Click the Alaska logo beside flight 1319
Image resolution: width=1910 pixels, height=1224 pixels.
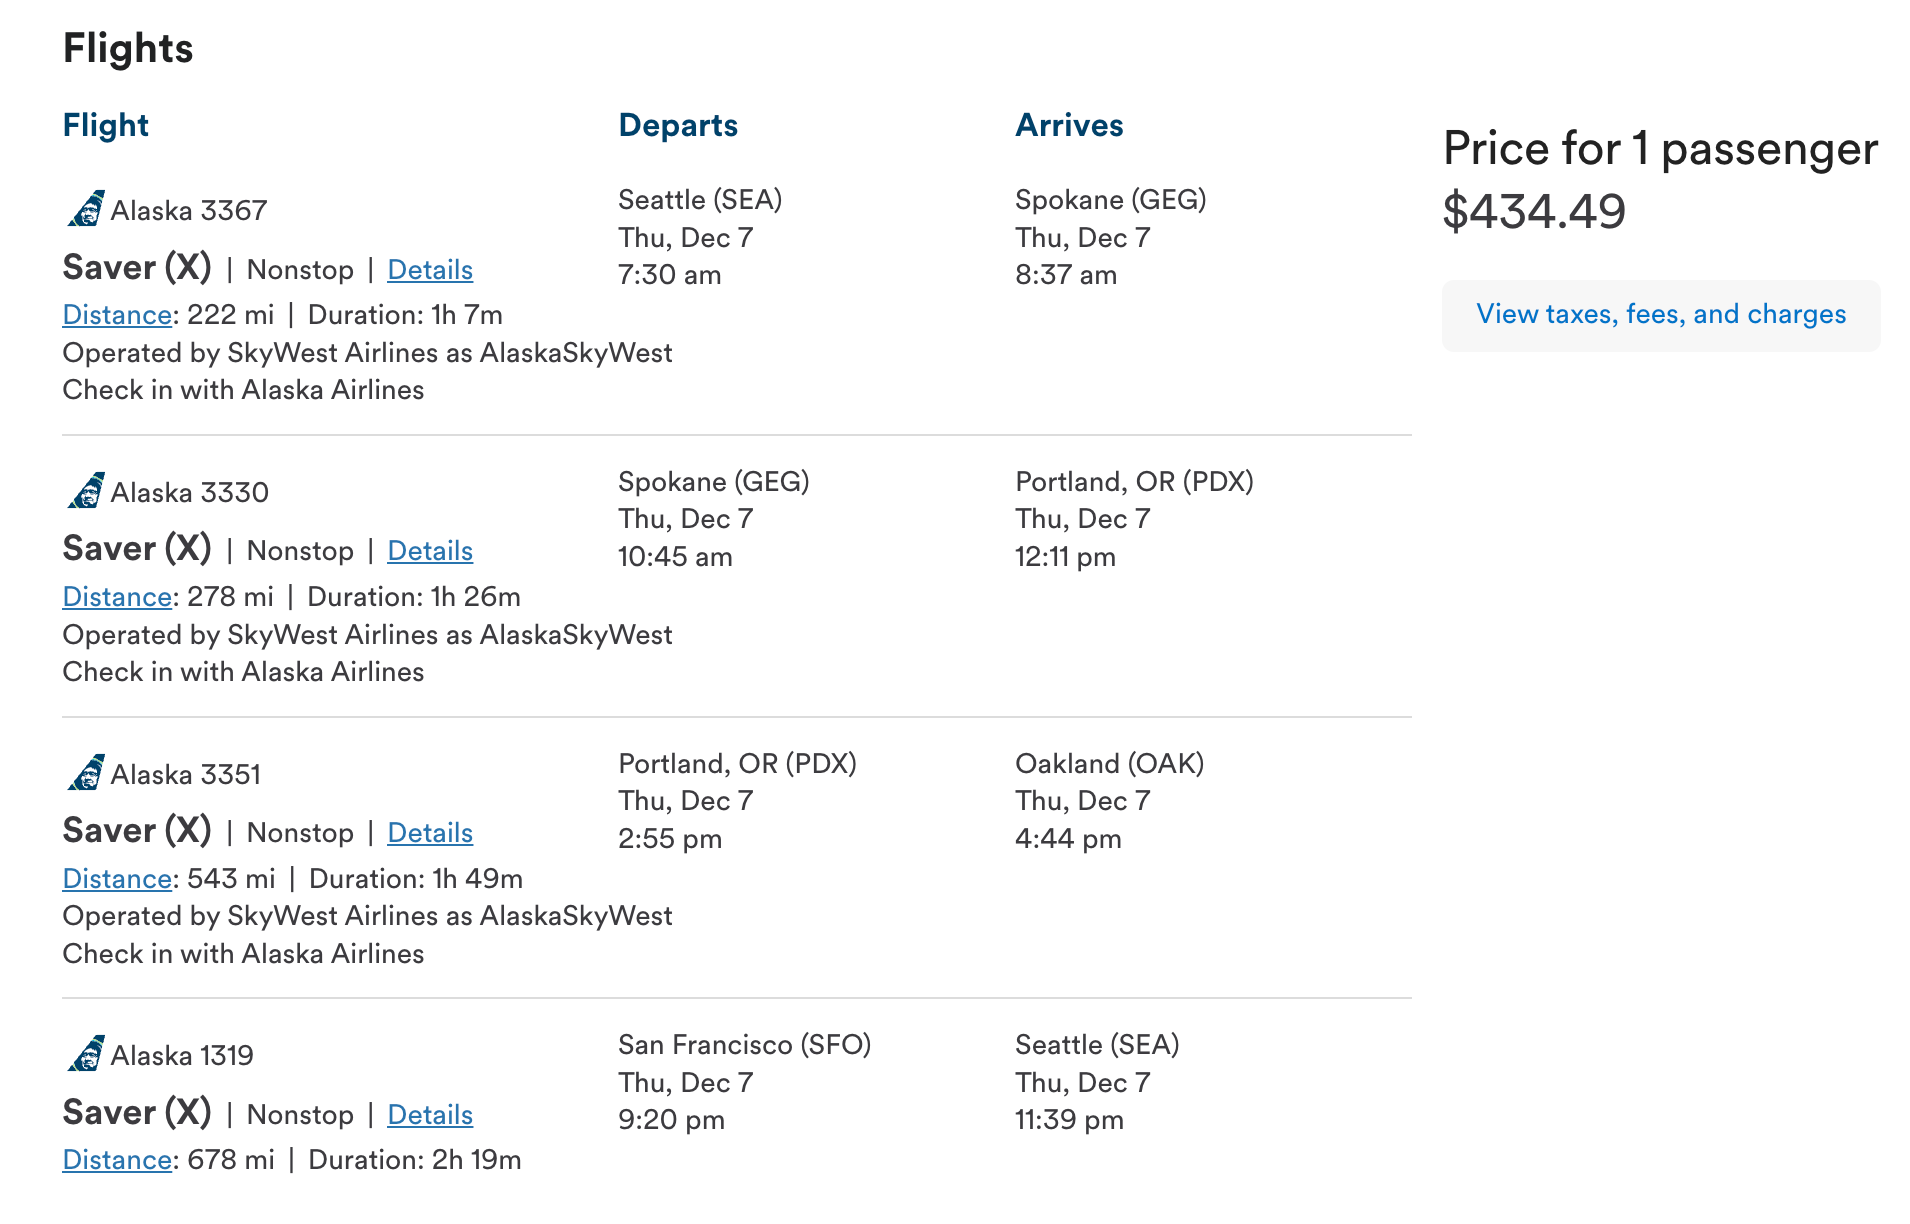[x=86, y=1054]
